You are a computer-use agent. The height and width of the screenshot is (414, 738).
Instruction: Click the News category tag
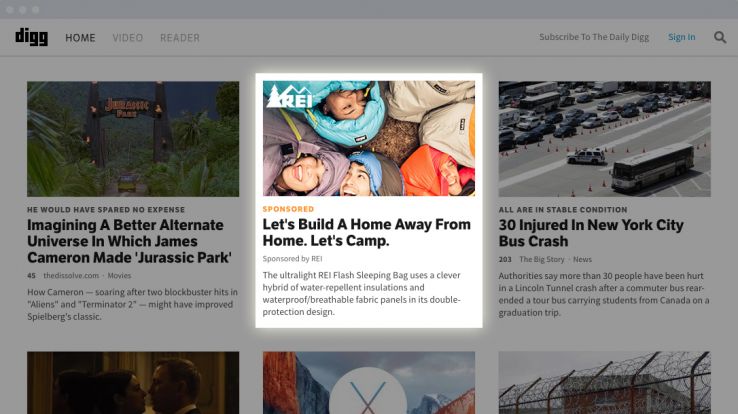(582, 259)
